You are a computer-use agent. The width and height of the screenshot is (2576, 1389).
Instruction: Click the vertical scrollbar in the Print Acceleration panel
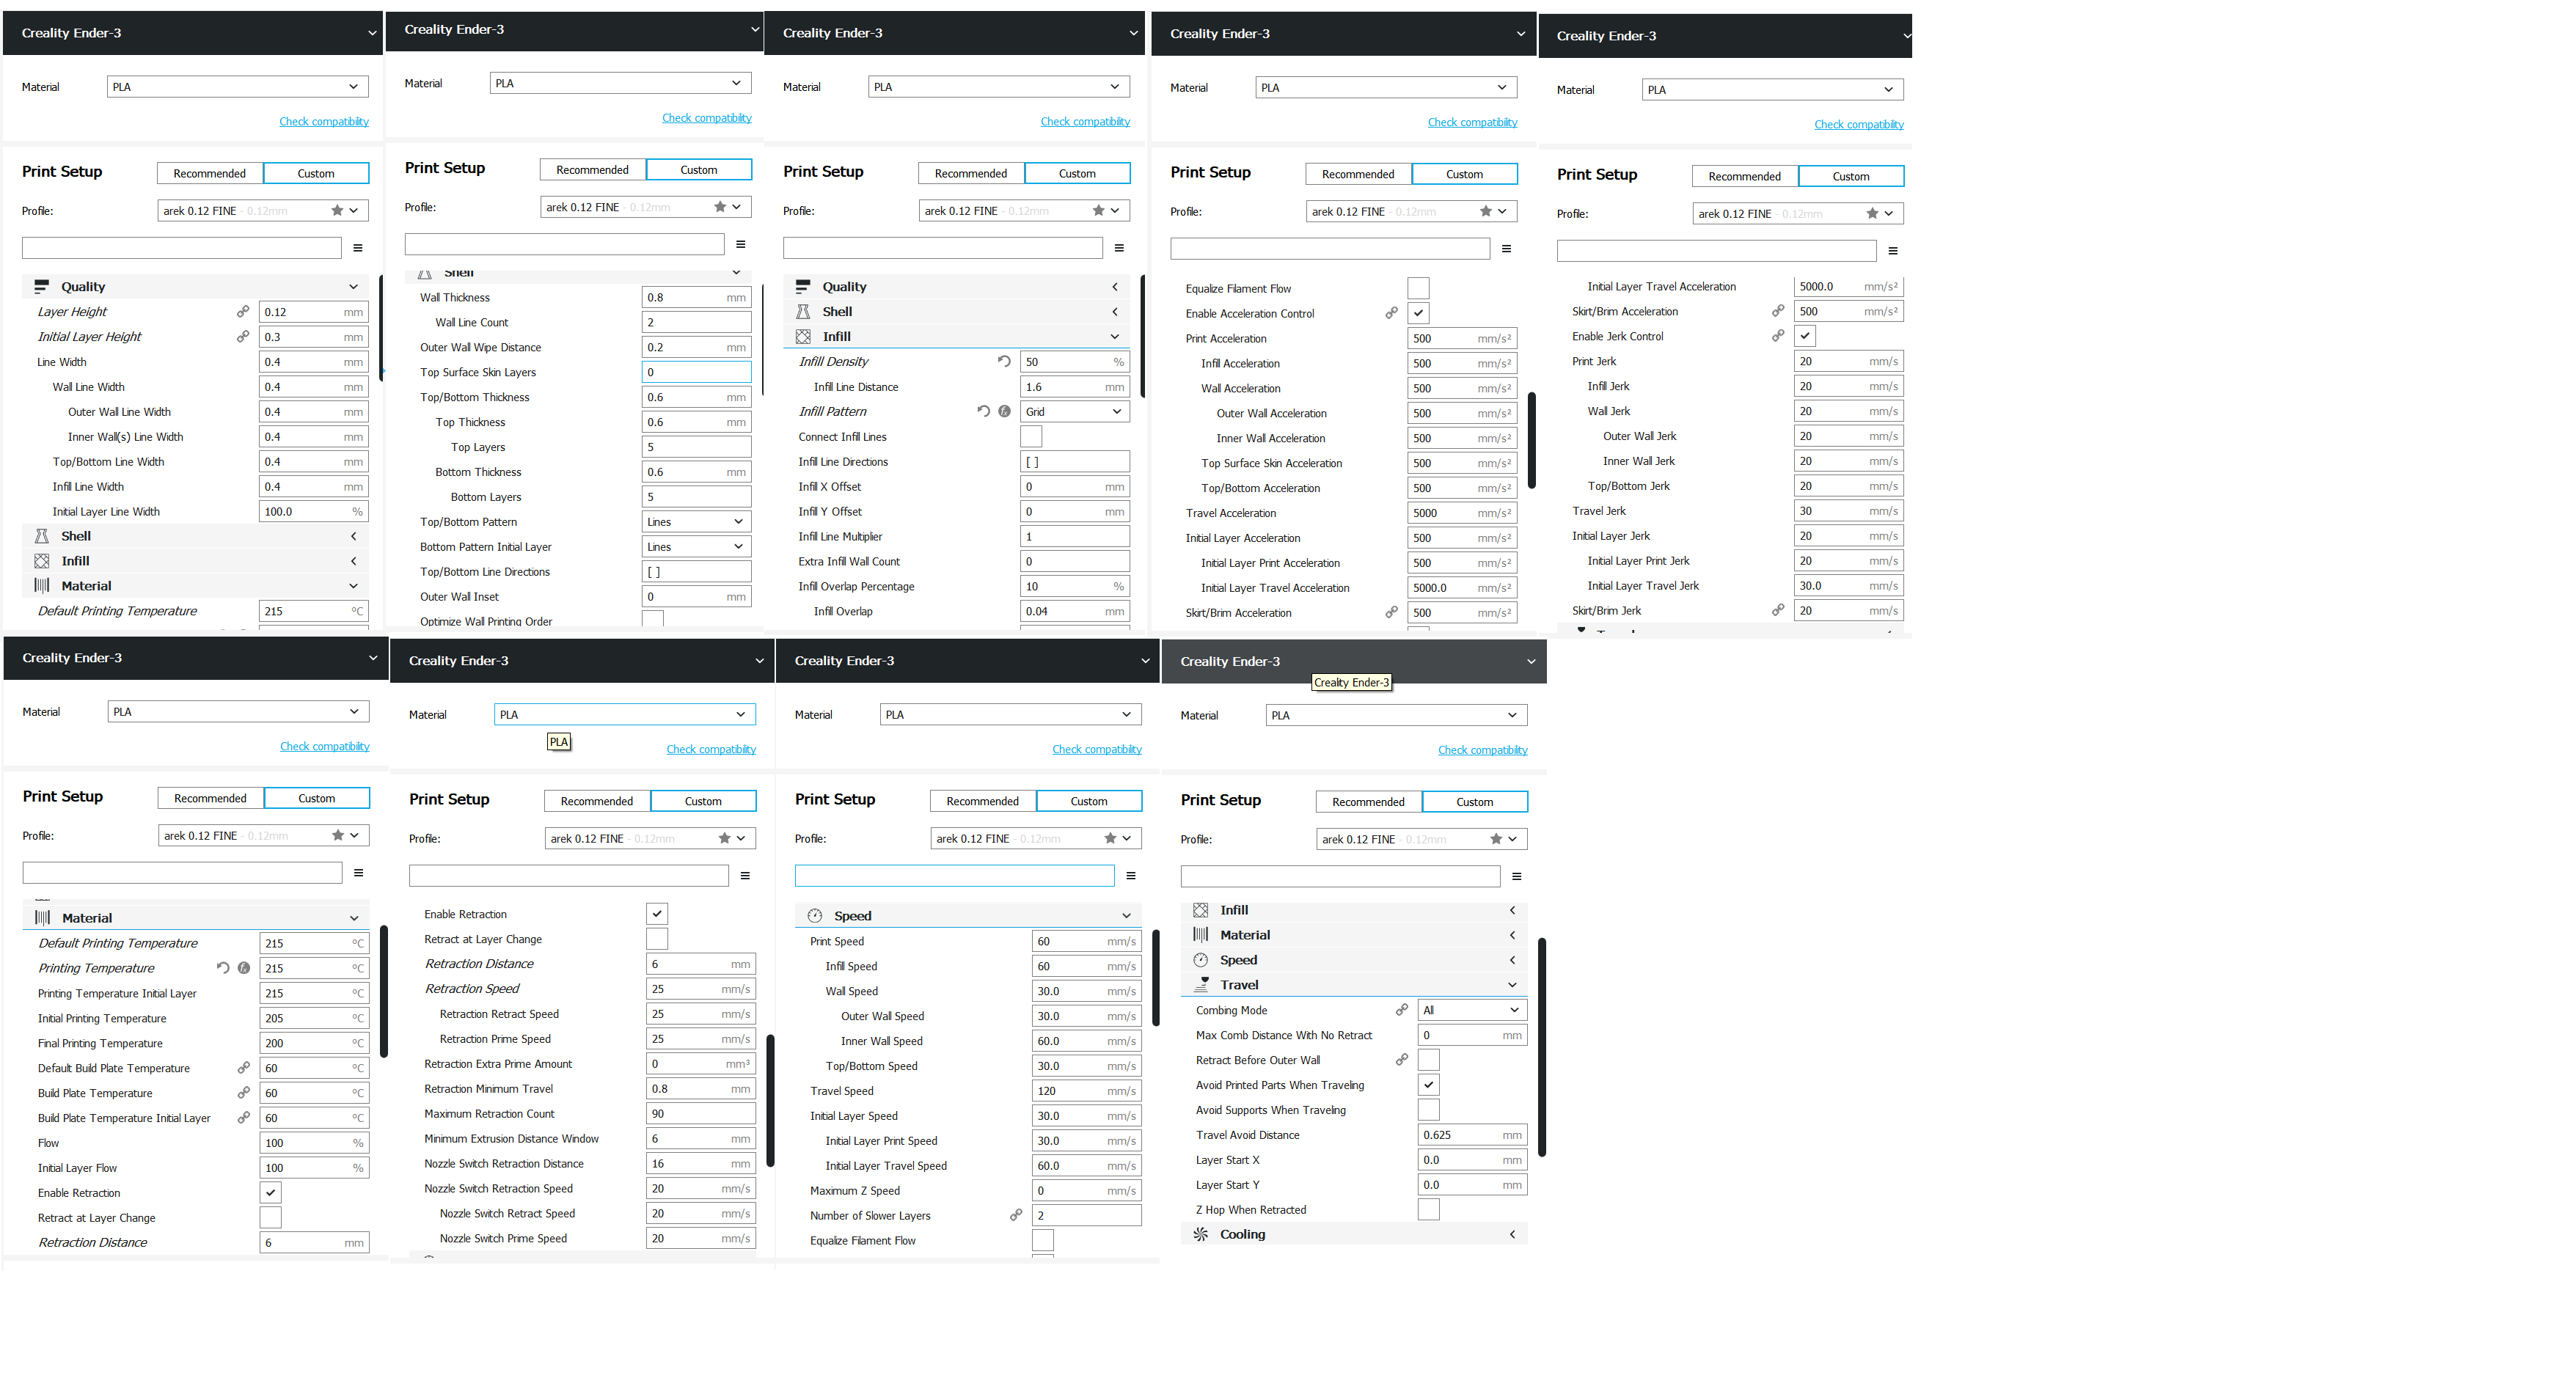(1532, 440)
